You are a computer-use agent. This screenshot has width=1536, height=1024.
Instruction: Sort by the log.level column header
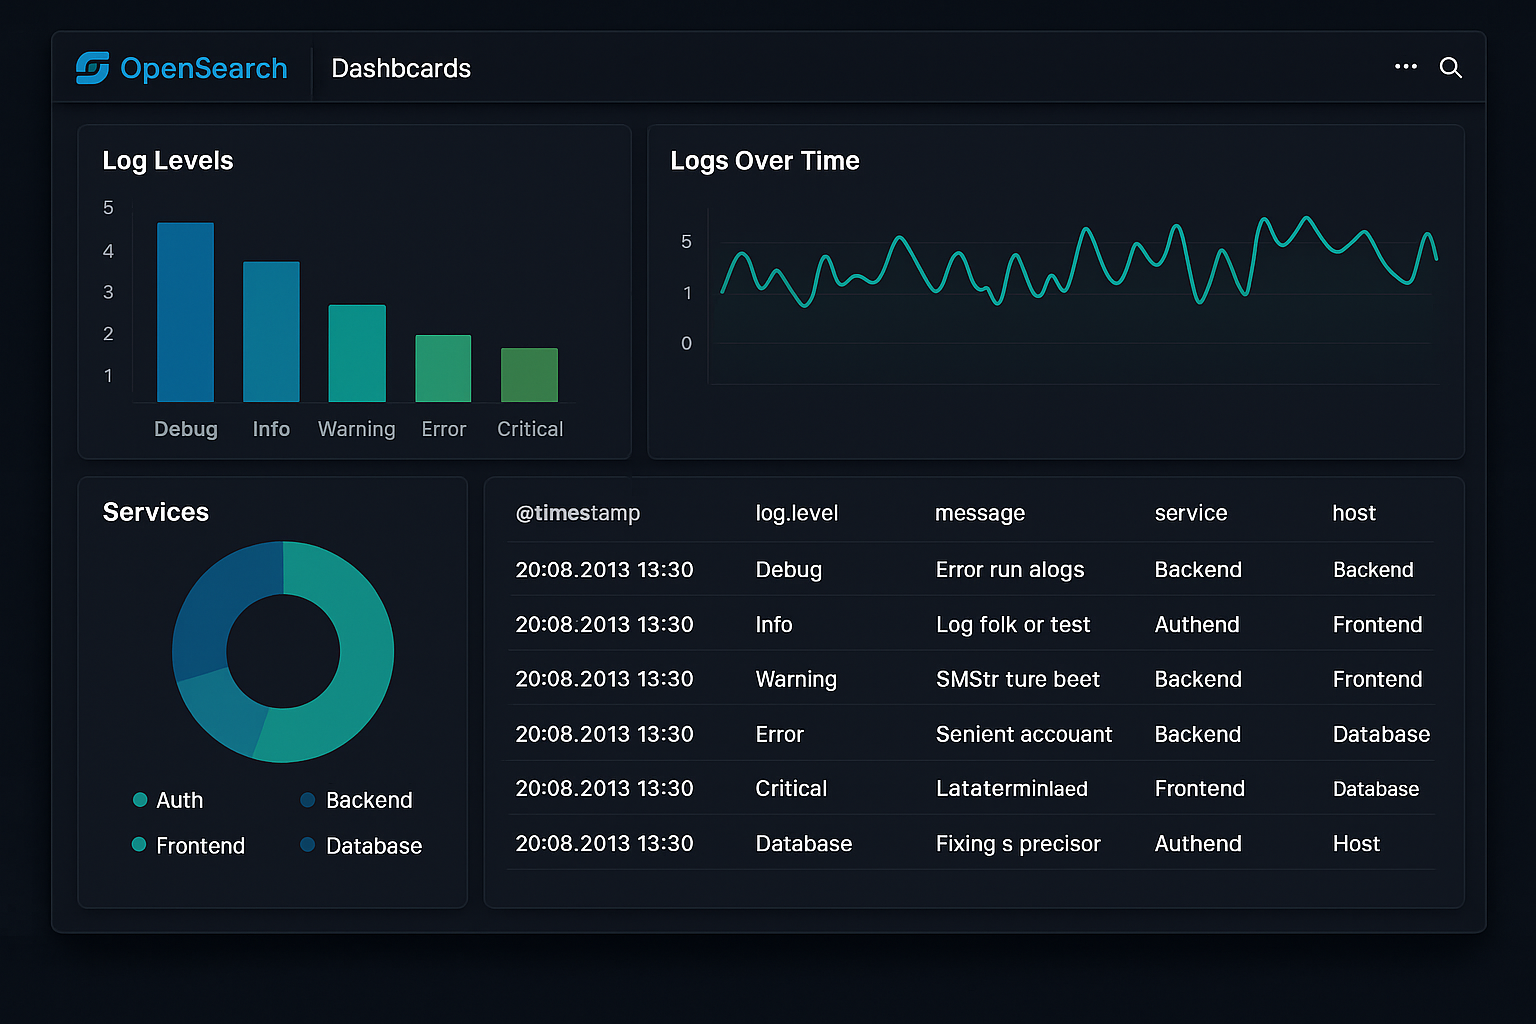click(x=796, y=512)
